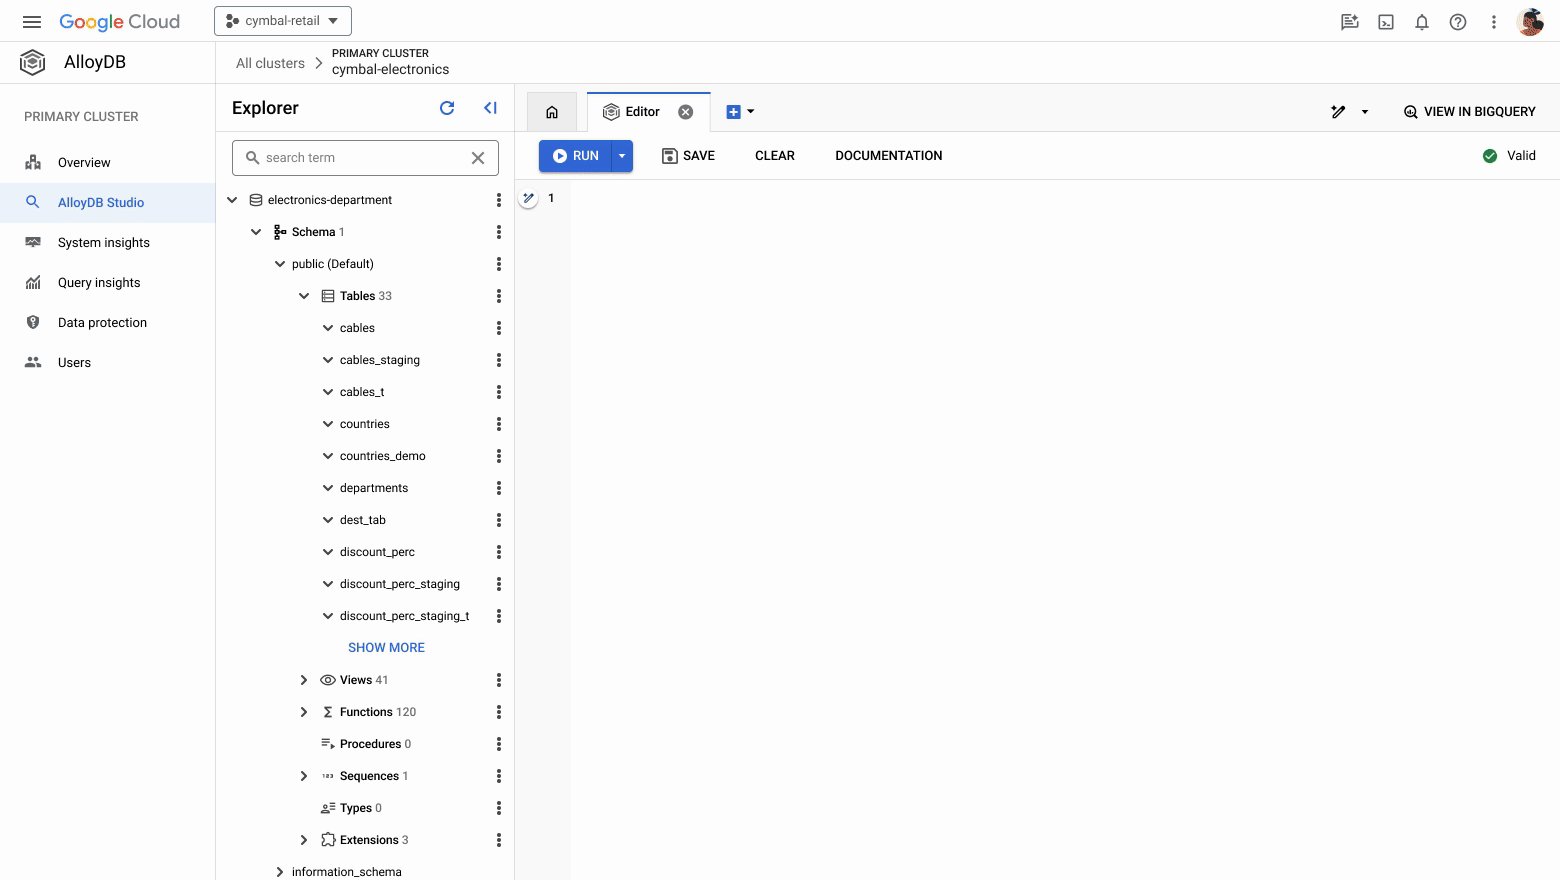
Task: Open Gemini chat assistant icon in header
Action: coord(1350,22)
